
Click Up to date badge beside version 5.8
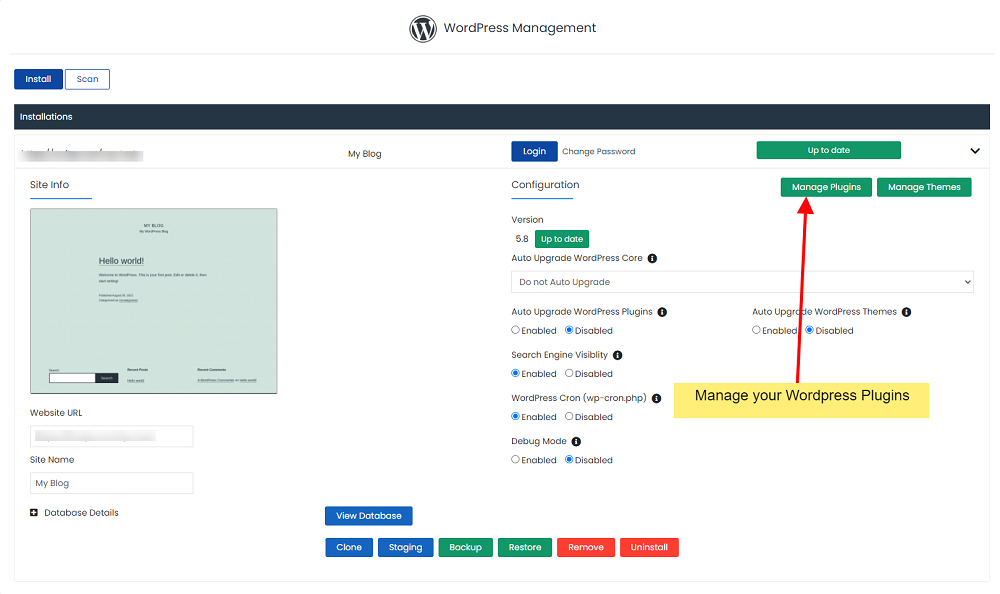(562, 239)
